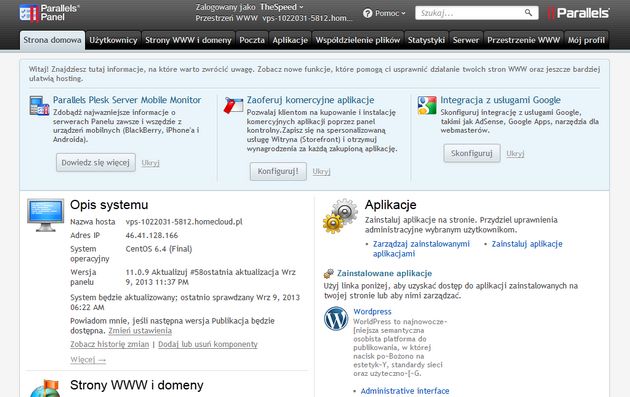Open the Statystyki tab
Viewport: 630px width, 397px height.
(x=426, y=40)
